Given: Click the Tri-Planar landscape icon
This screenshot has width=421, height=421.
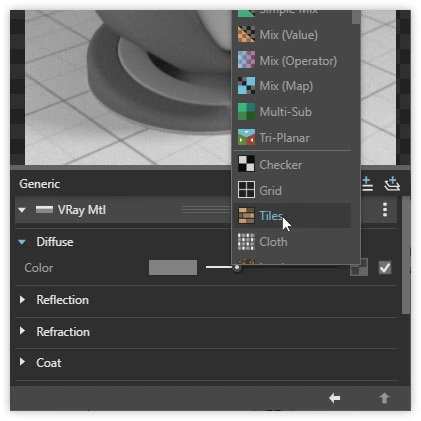Looking at the screenshot, I should pos(246,137).
